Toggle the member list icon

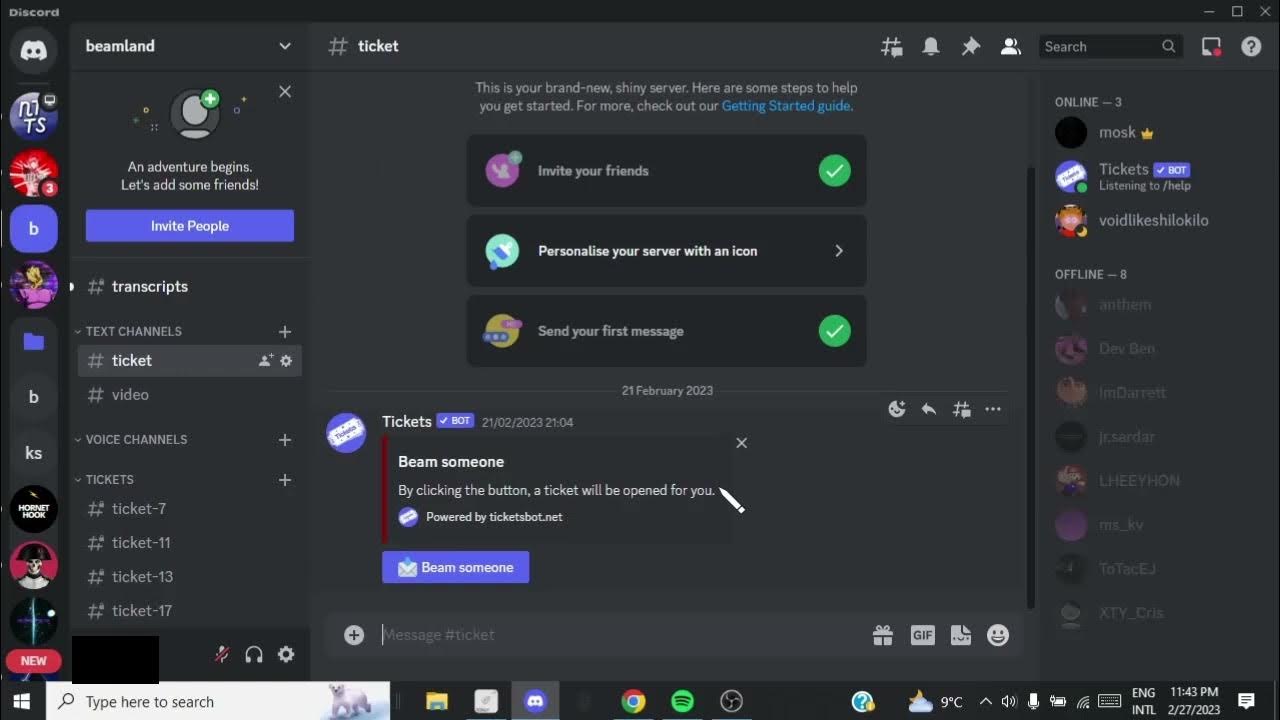click(x=1010, y=47)
